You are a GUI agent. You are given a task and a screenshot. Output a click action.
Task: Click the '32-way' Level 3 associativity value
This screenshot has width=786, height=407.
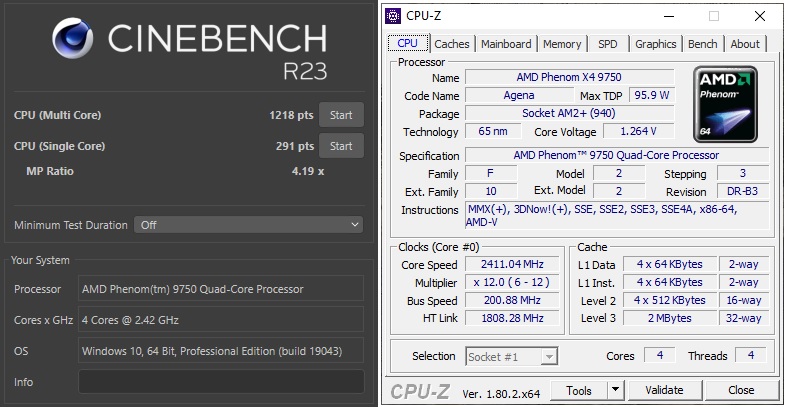[743, 318]
